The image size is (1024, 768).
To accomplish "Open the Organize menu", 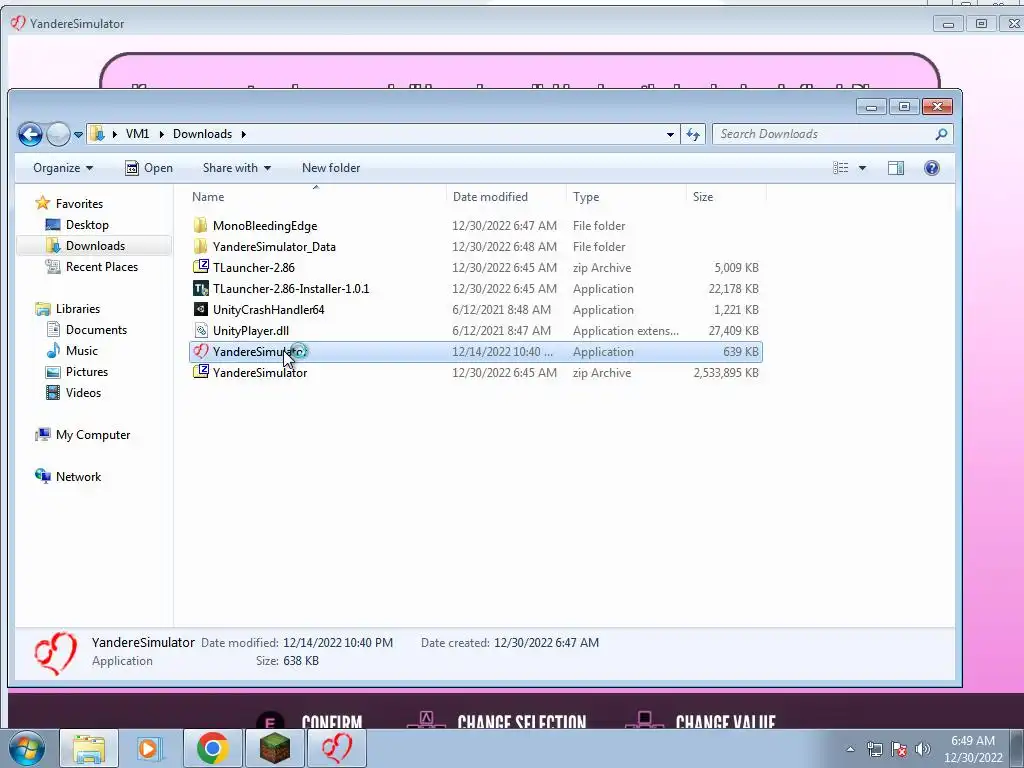I will click(x=63, y=168).
